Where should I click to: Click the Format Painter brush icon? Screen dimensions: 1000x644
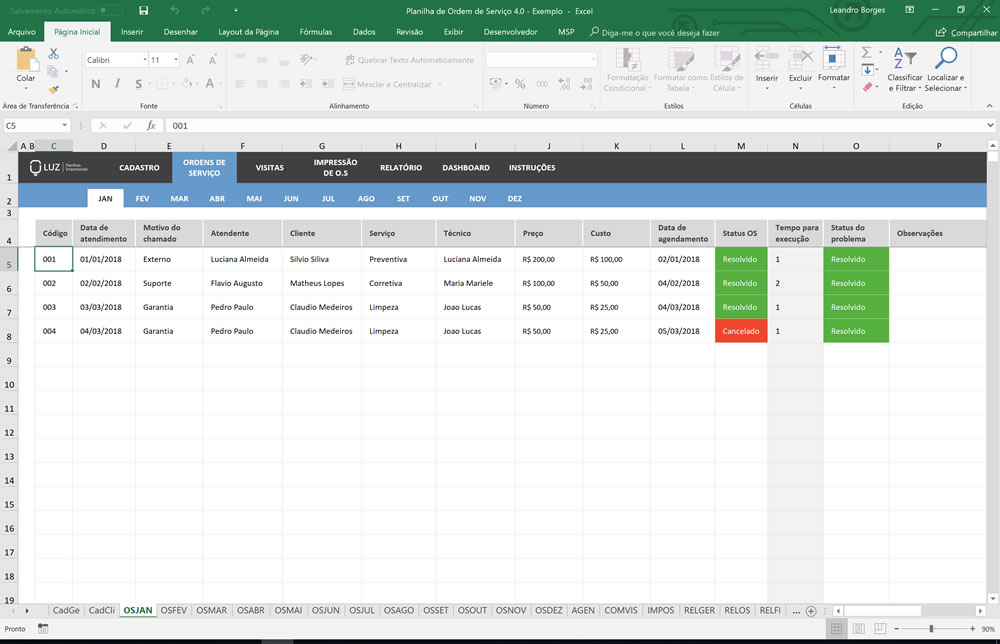[x=54, y=89]
